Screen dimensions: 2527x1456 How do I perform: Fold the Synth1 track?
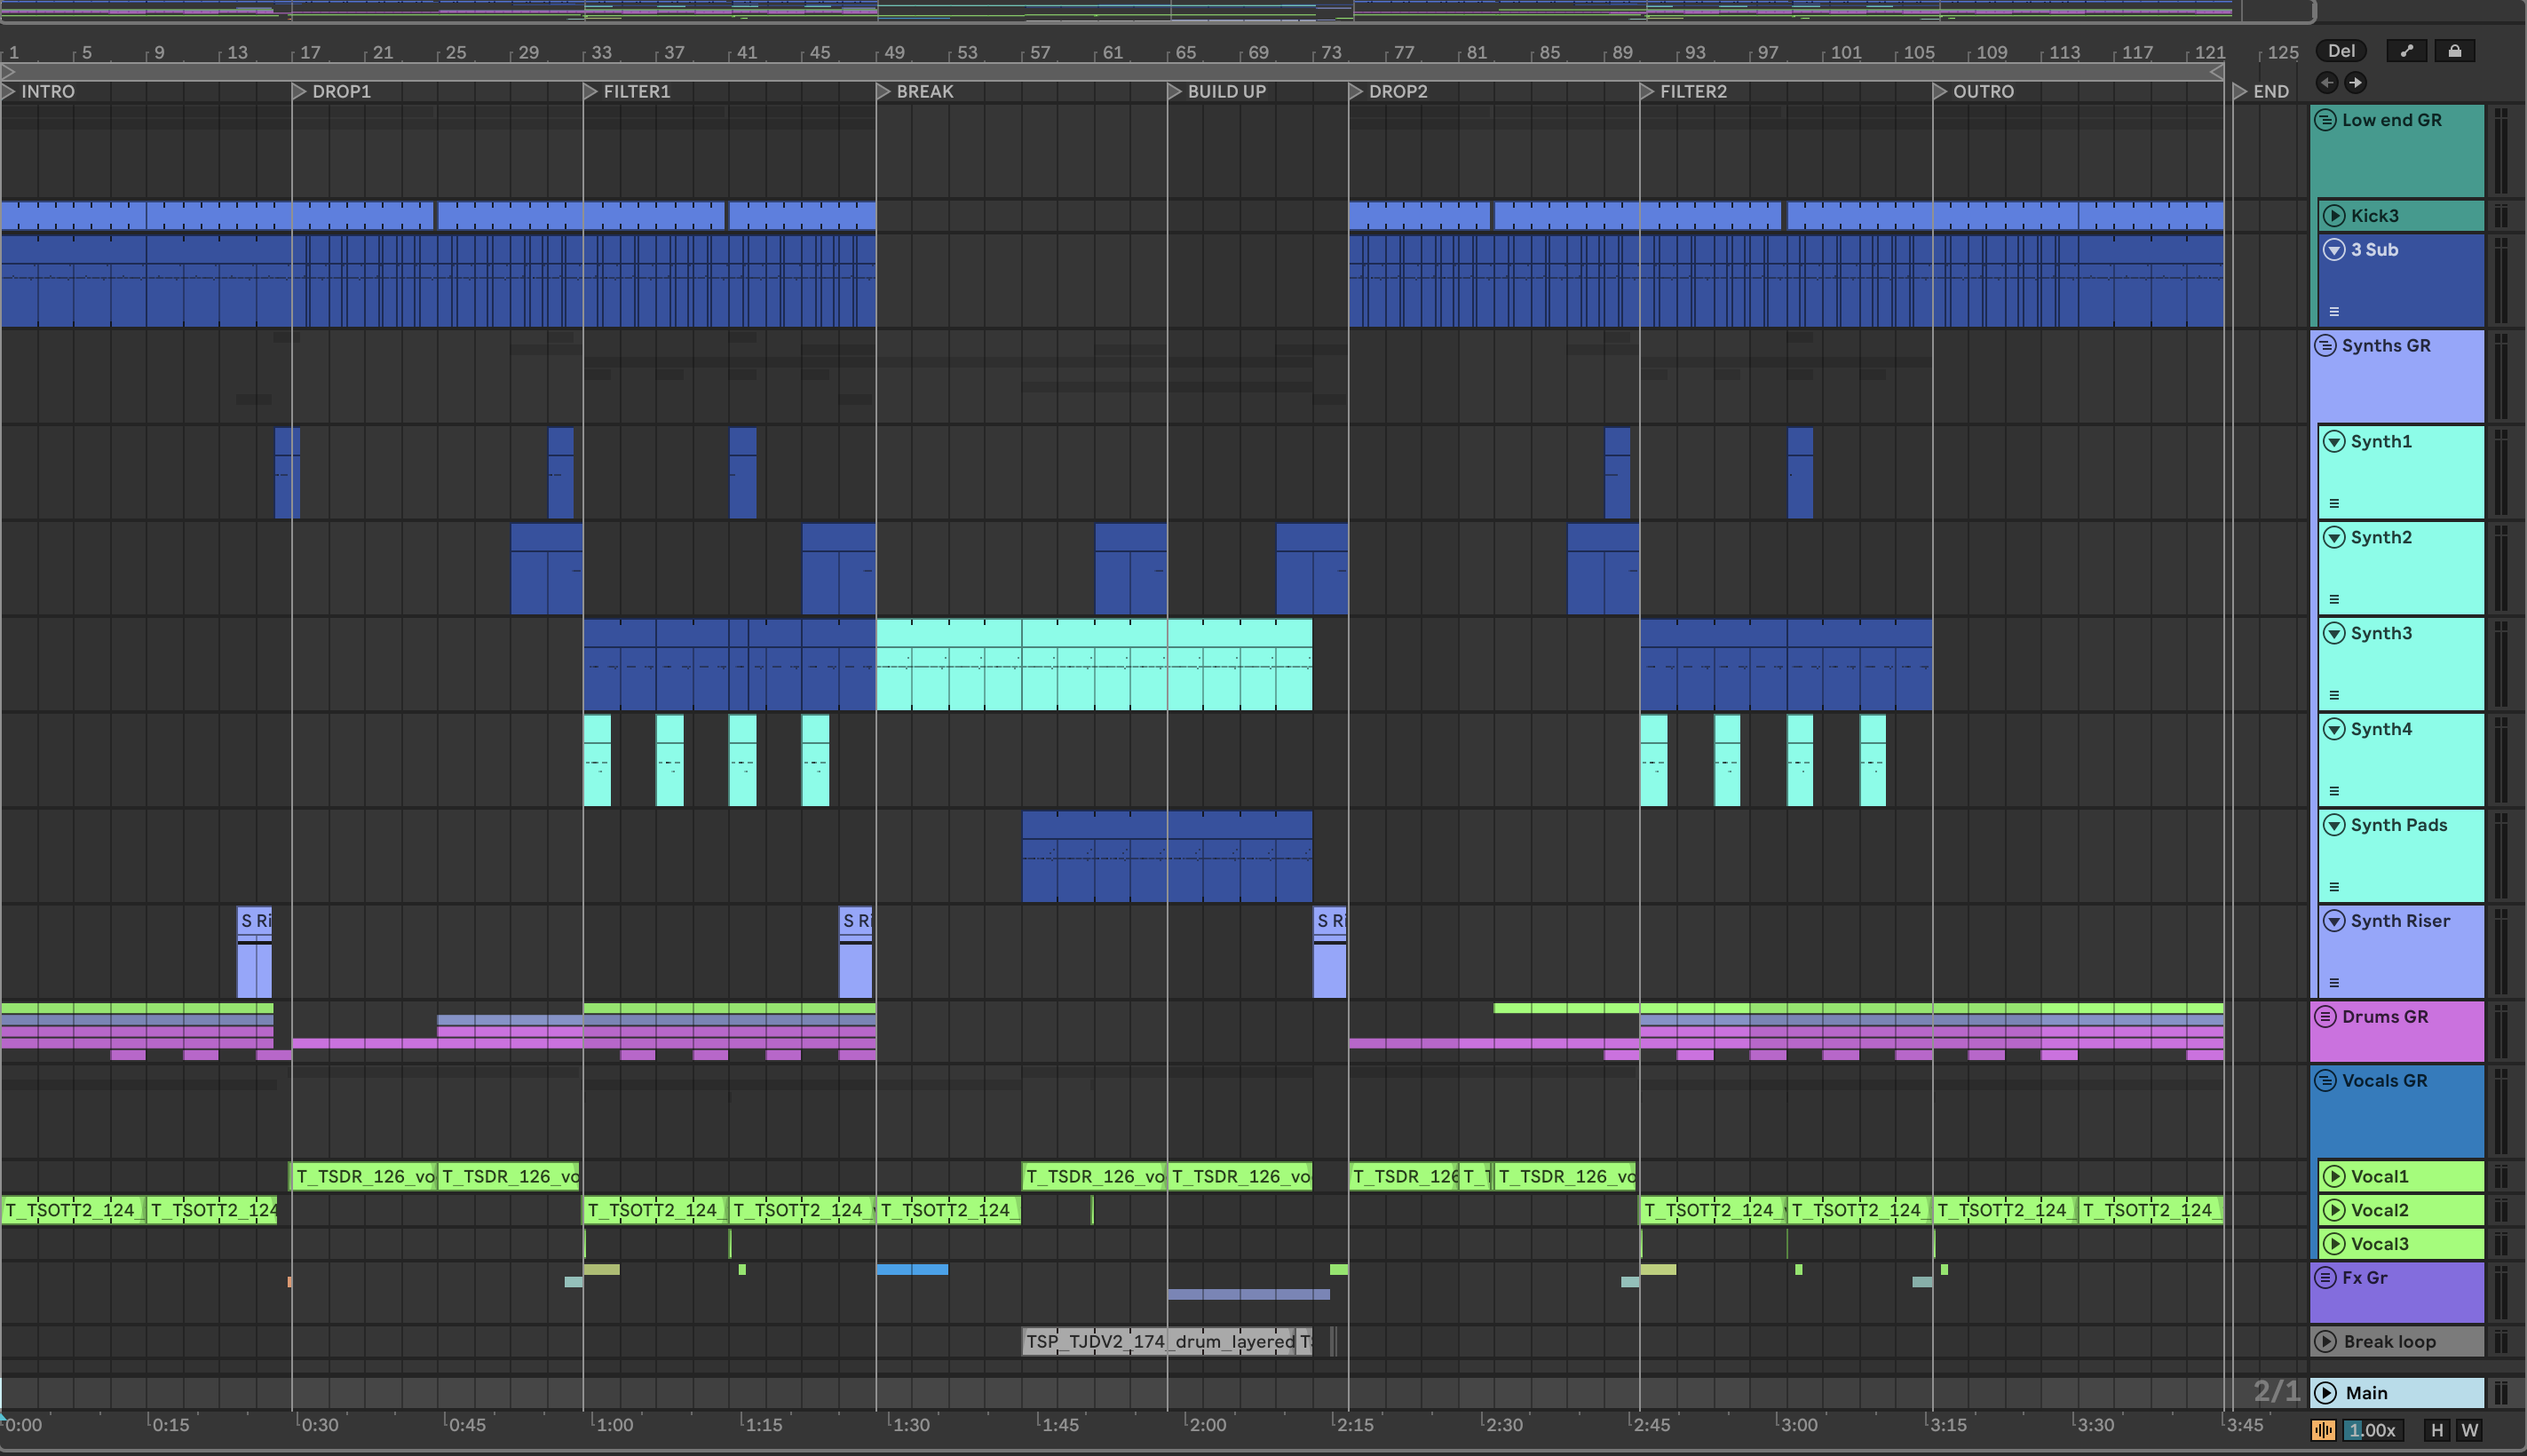coord(2334,441)
